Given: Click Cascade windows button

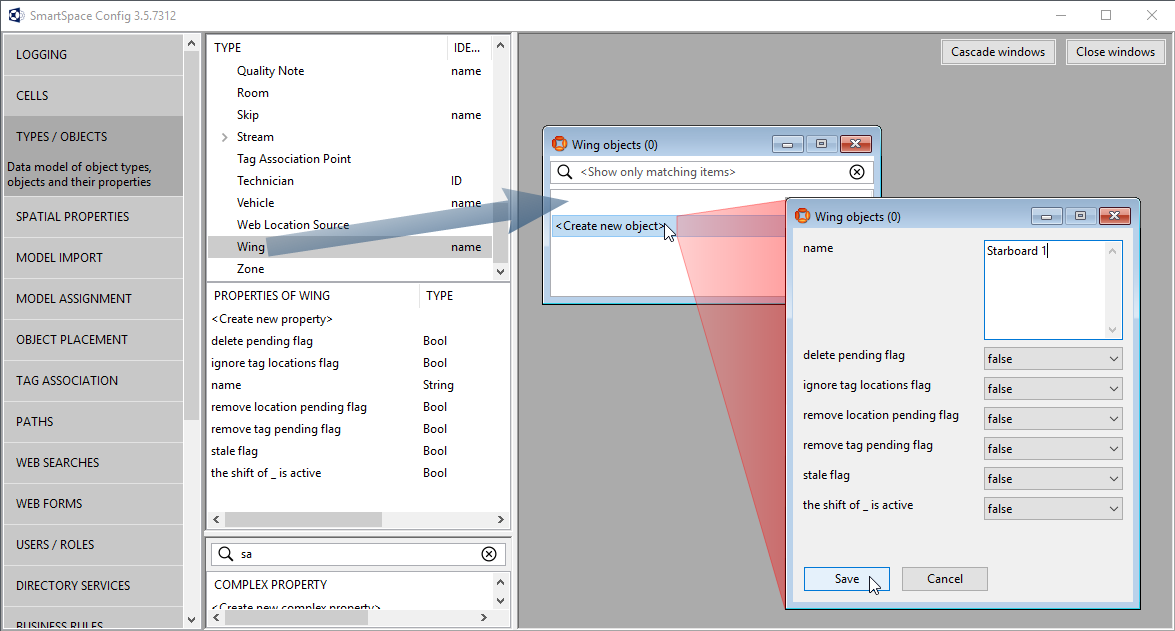Looking at the screenshot, I should point(997,52).
